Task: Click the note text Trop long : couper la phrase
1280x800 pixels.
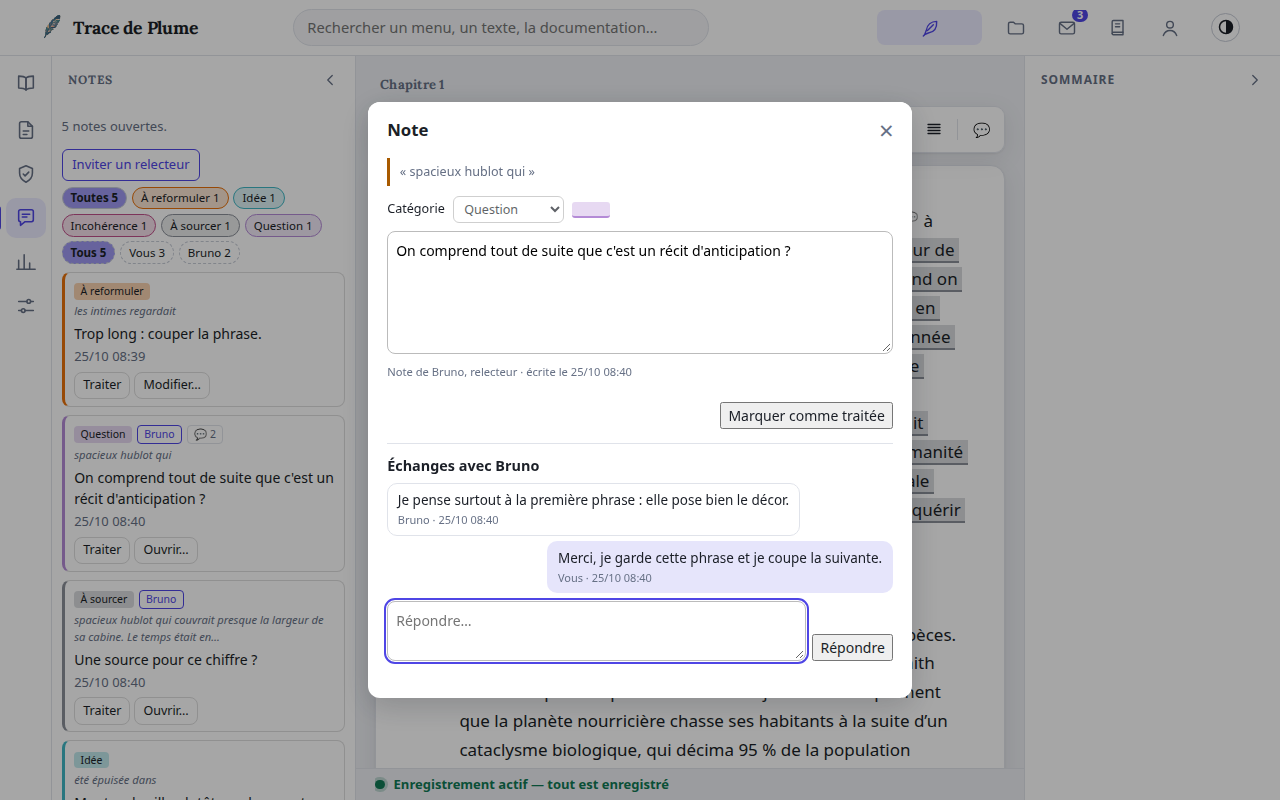Action: point(168,334)
